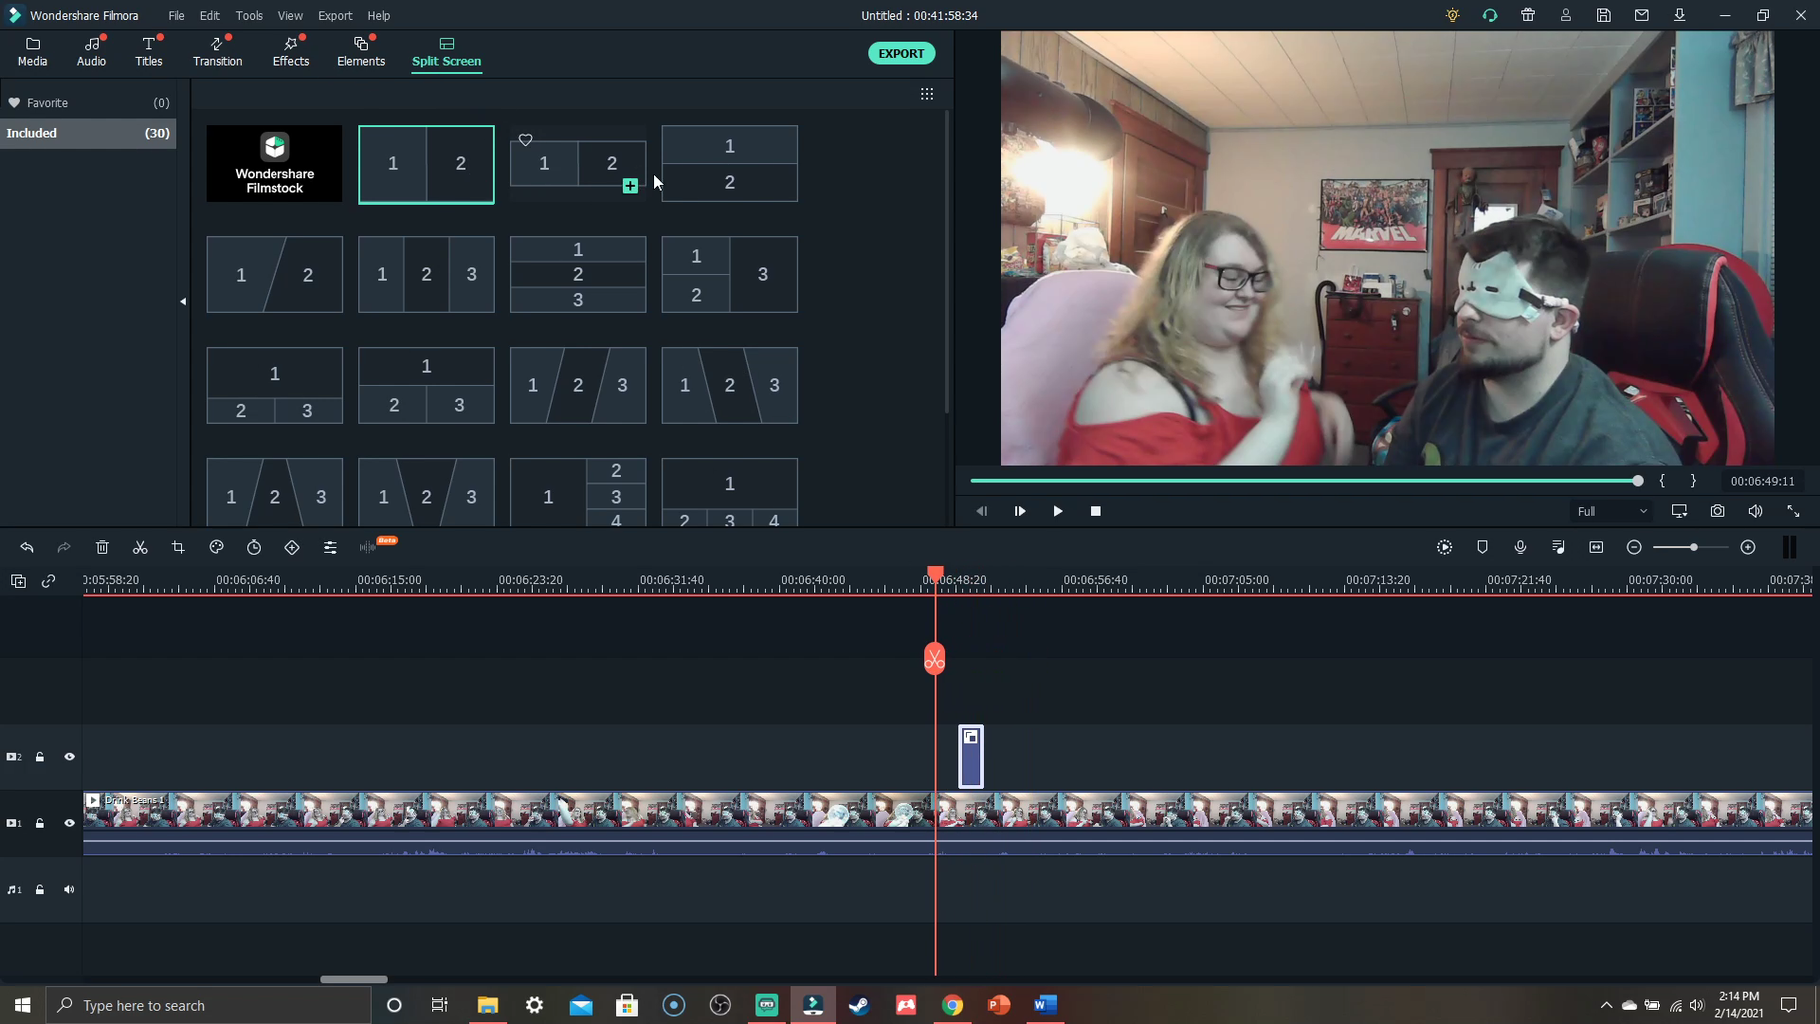Open the Tools menu
1820x1024 pixels.
pyautogui.click(x=249, y=16)
